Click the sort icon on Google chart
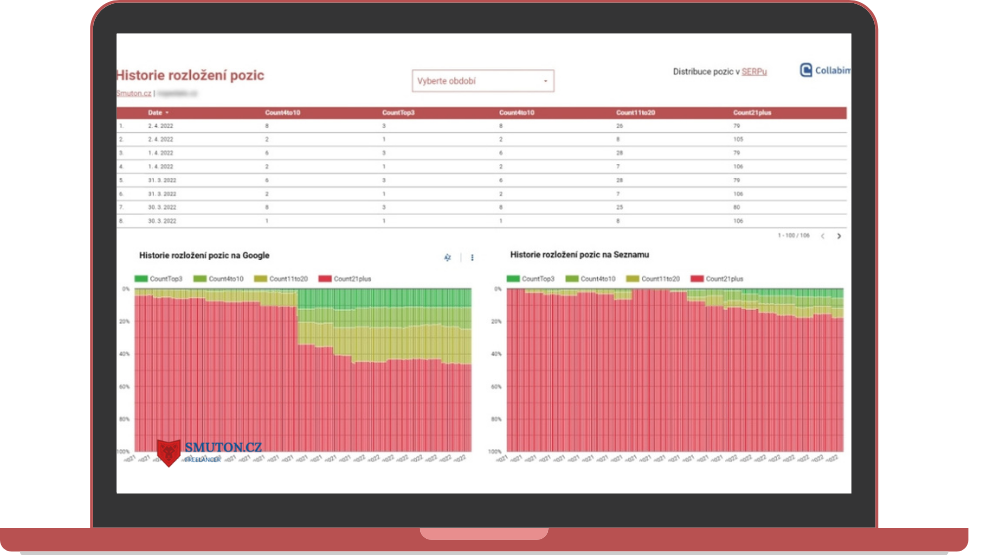 [448, 258]
